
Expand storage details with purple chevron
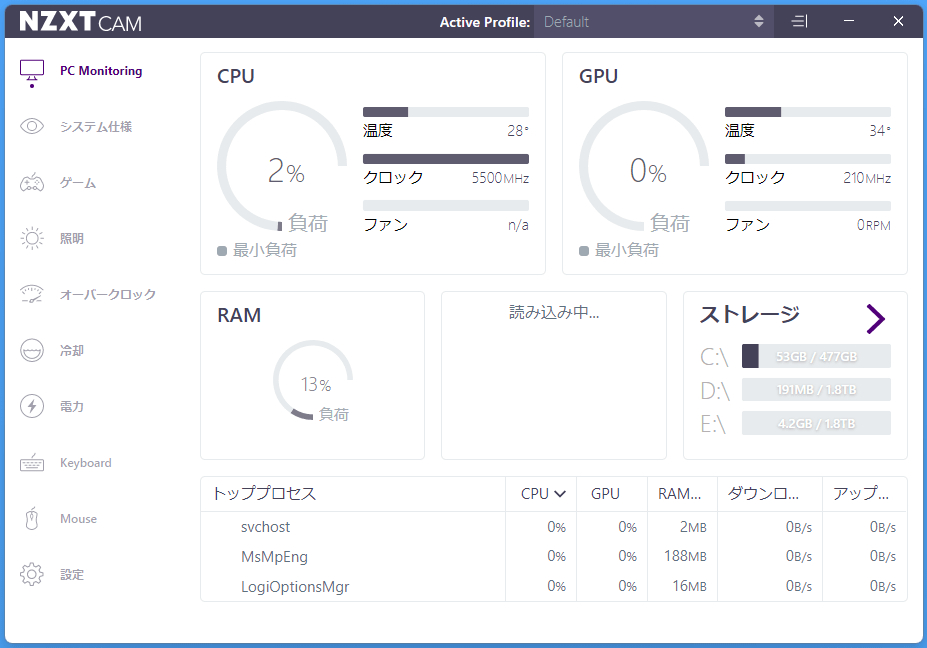875,319
